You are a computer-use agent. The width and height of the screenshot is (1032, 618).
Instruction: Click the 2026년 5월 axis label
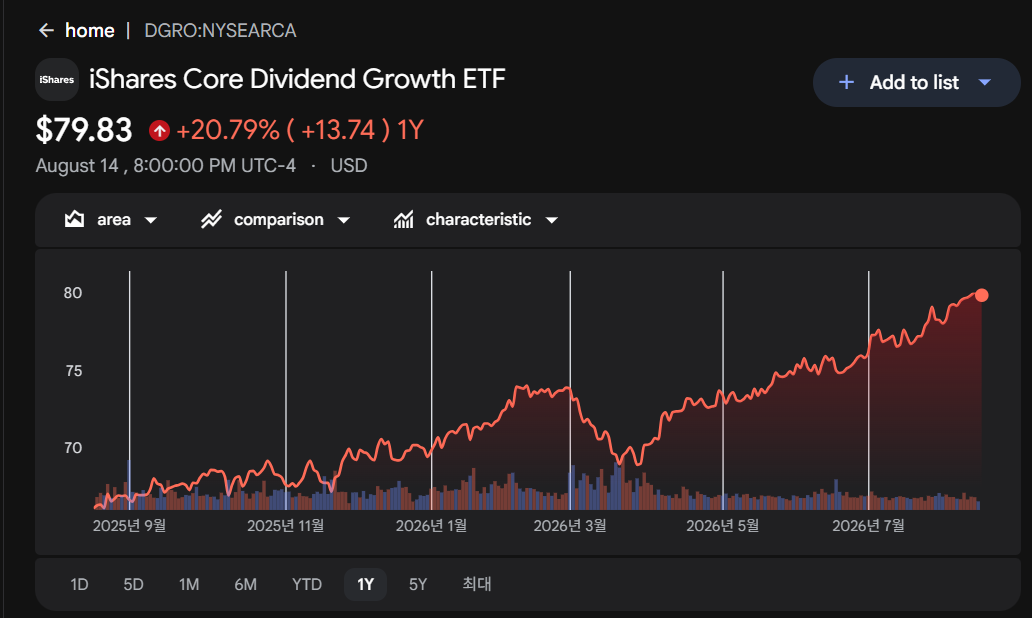pyautogui.click(x=723, y=526)
